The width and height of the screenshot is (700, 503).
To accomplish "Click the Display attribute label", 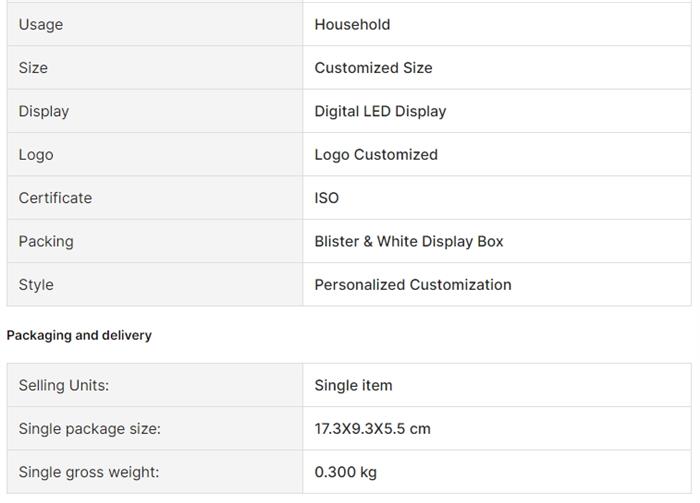I will click(44, 111).
